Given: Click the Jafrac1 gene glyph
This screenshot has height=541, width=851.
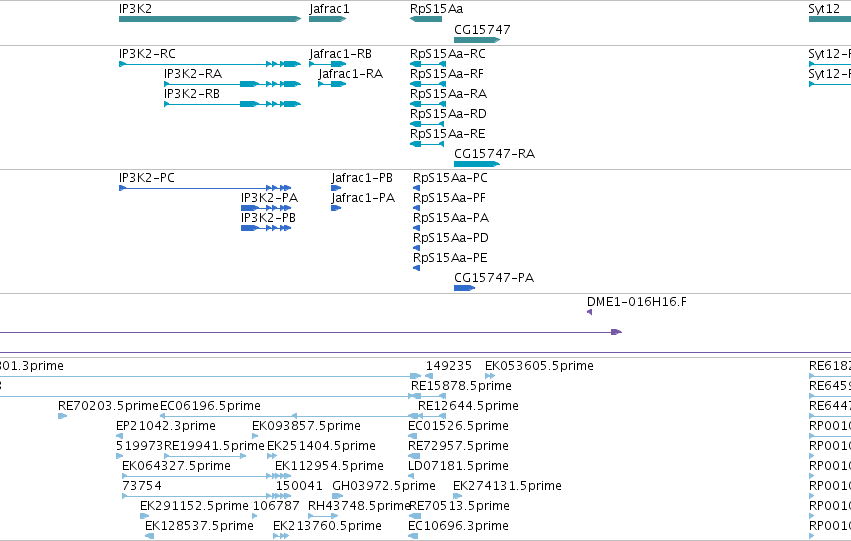Looking at the screenshot, I should click(327, 19).
